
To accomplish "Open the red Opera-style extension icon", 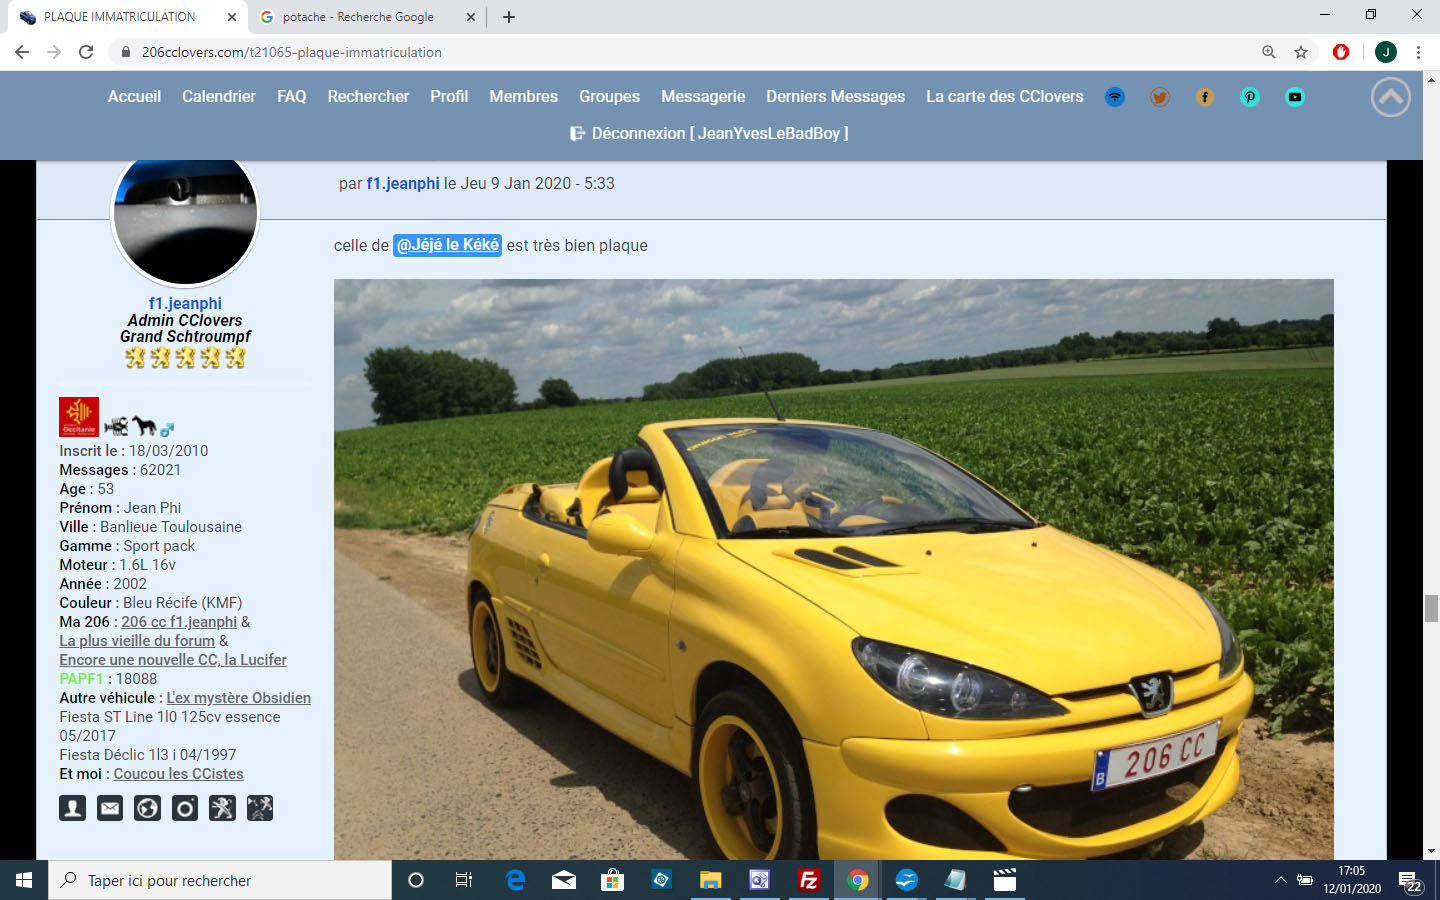I will (1341, 52).
